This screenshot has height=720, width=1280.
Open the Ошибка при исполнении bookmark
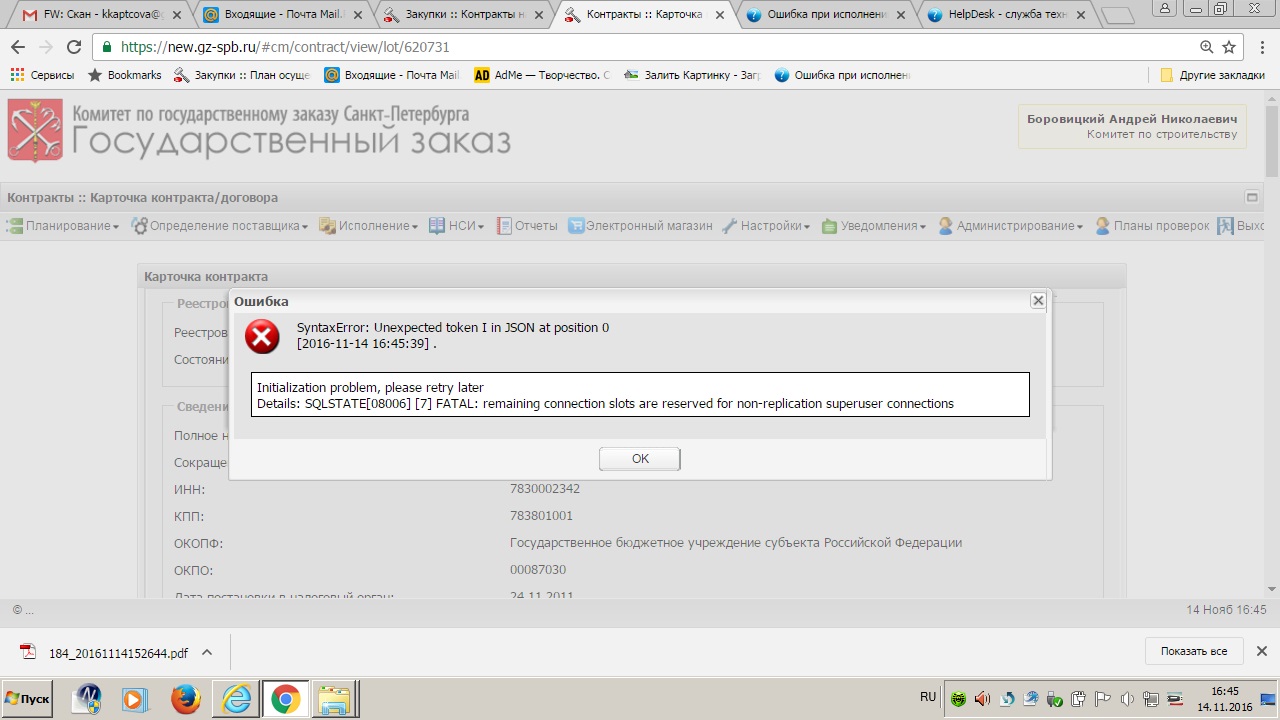pos(842,75)
